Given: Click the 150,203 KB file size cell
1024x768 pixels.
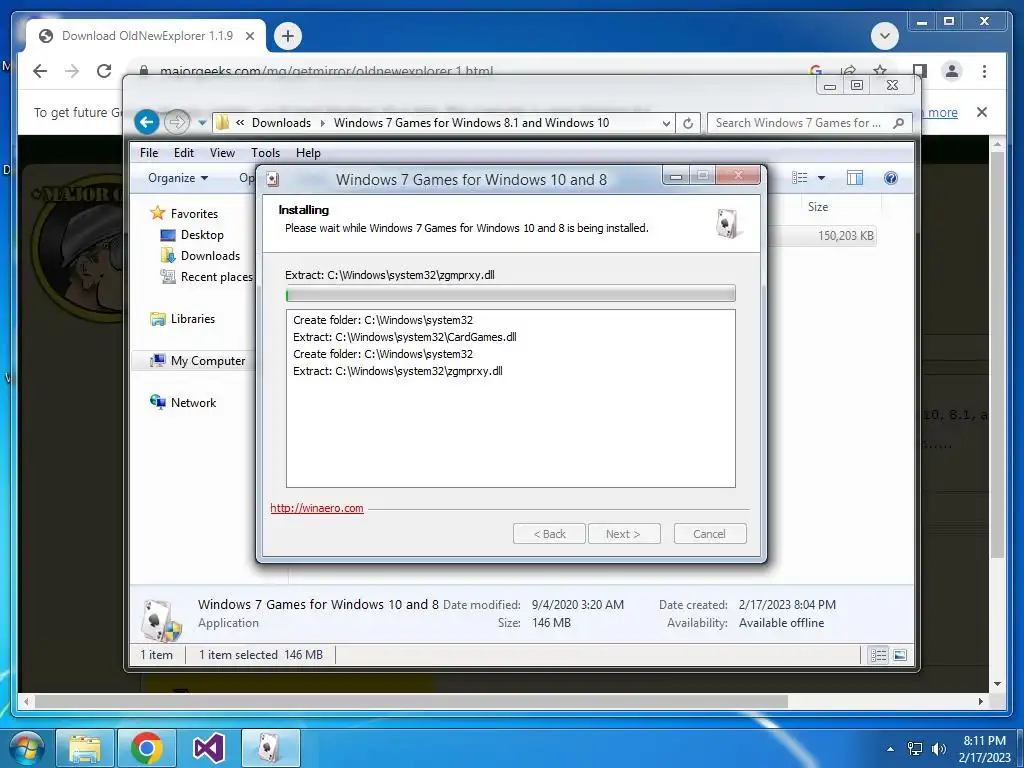Looking at the screenshot, I should click(x=846, y=236).
